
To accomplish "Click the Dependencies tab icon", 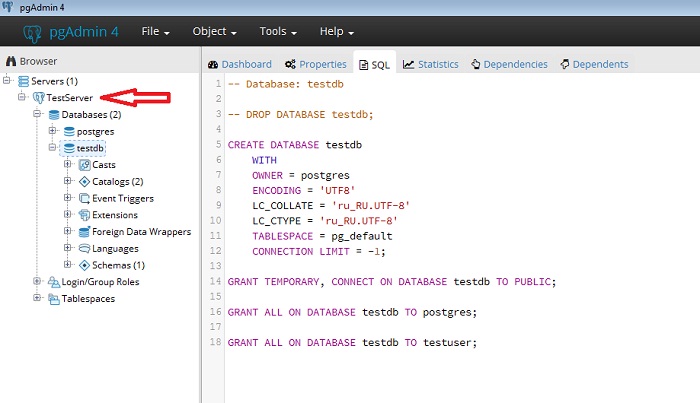I will [476, 64].
